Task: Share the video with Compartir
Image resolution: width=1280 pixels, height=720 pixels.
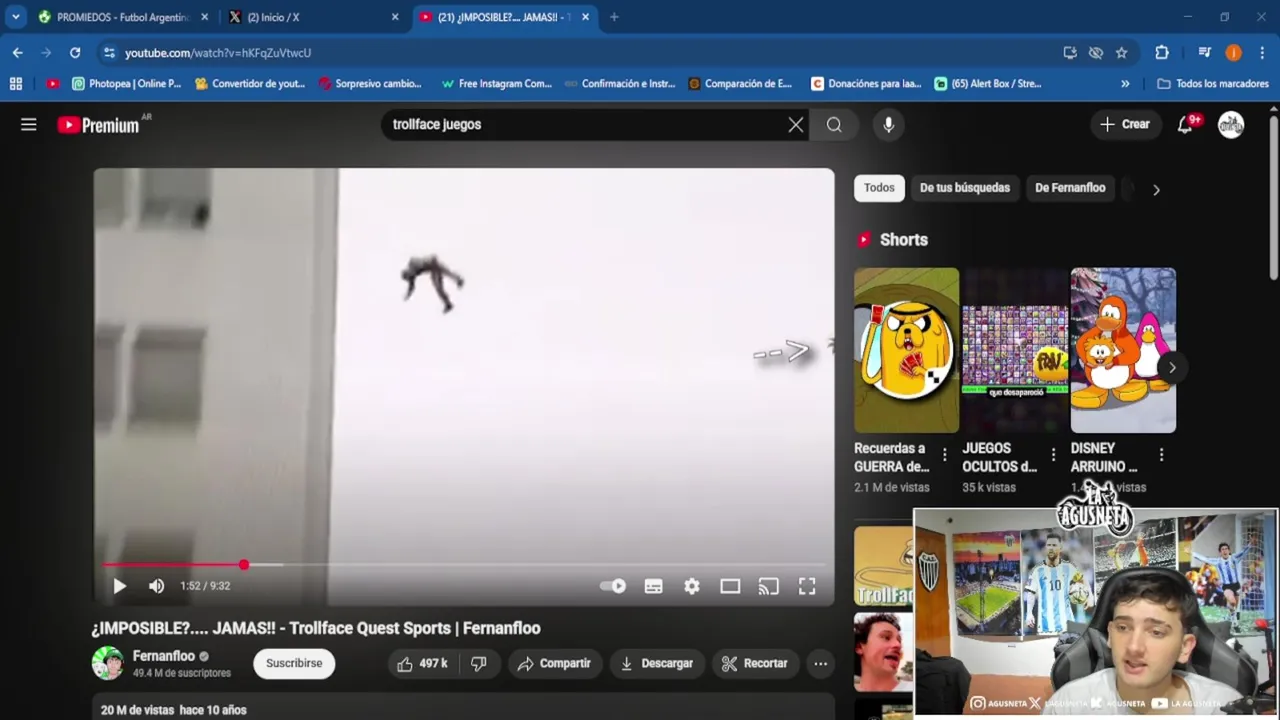Action: tap(554, 663)
